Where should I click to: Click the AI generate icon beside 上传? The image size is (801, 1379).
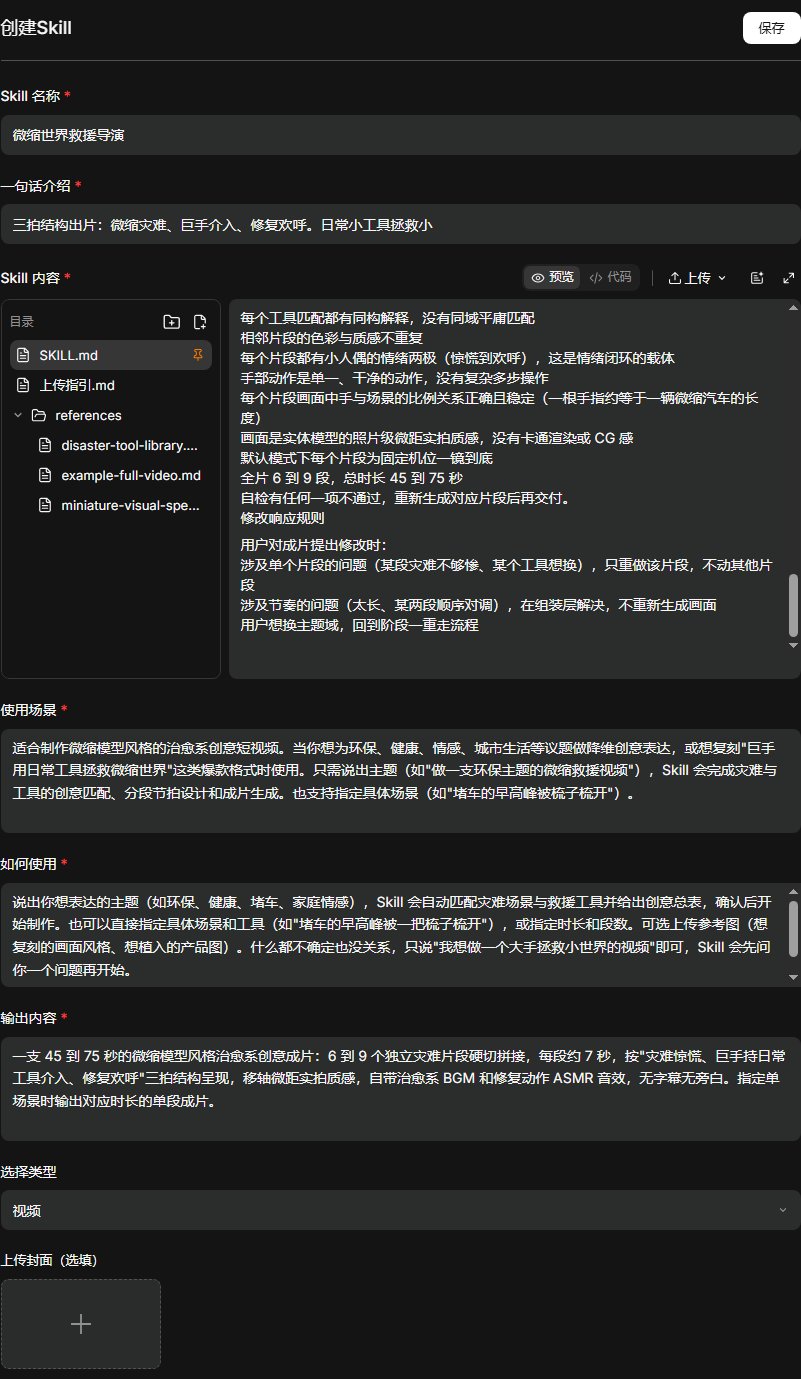tap(757, 277)
